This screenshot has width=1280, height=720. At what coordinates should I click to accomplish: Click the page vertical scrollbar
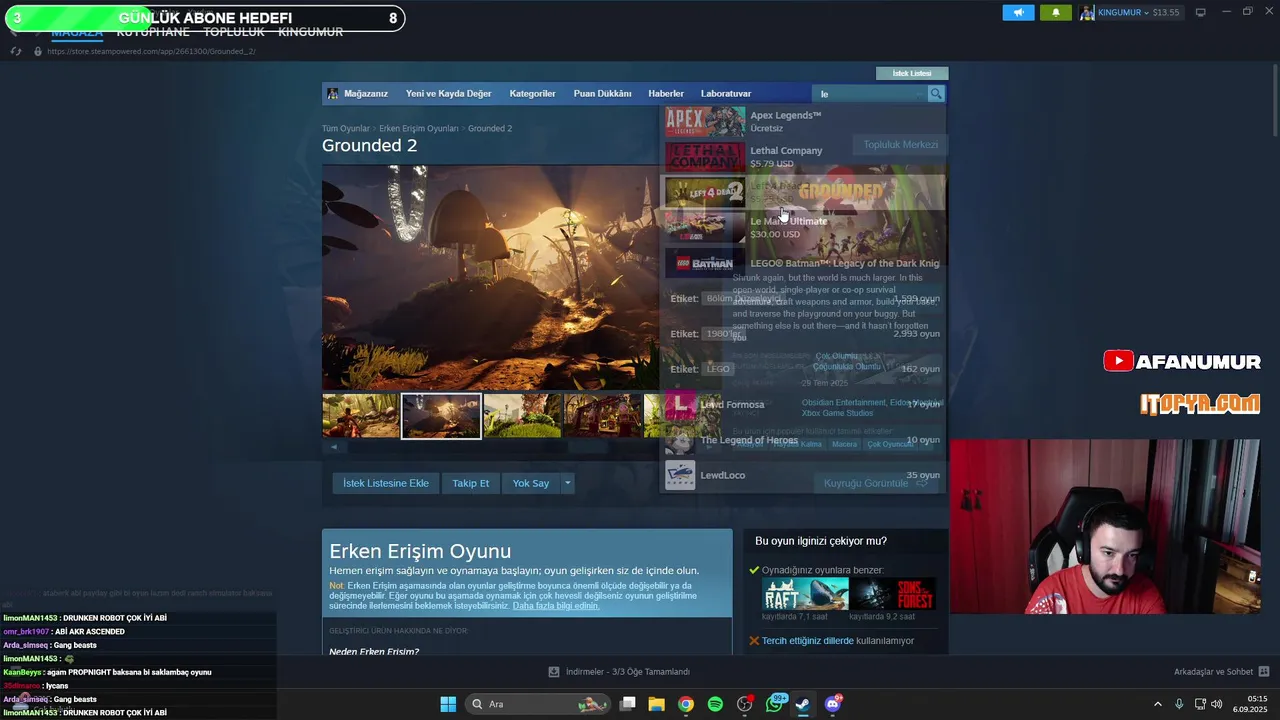pos(1274,100)
